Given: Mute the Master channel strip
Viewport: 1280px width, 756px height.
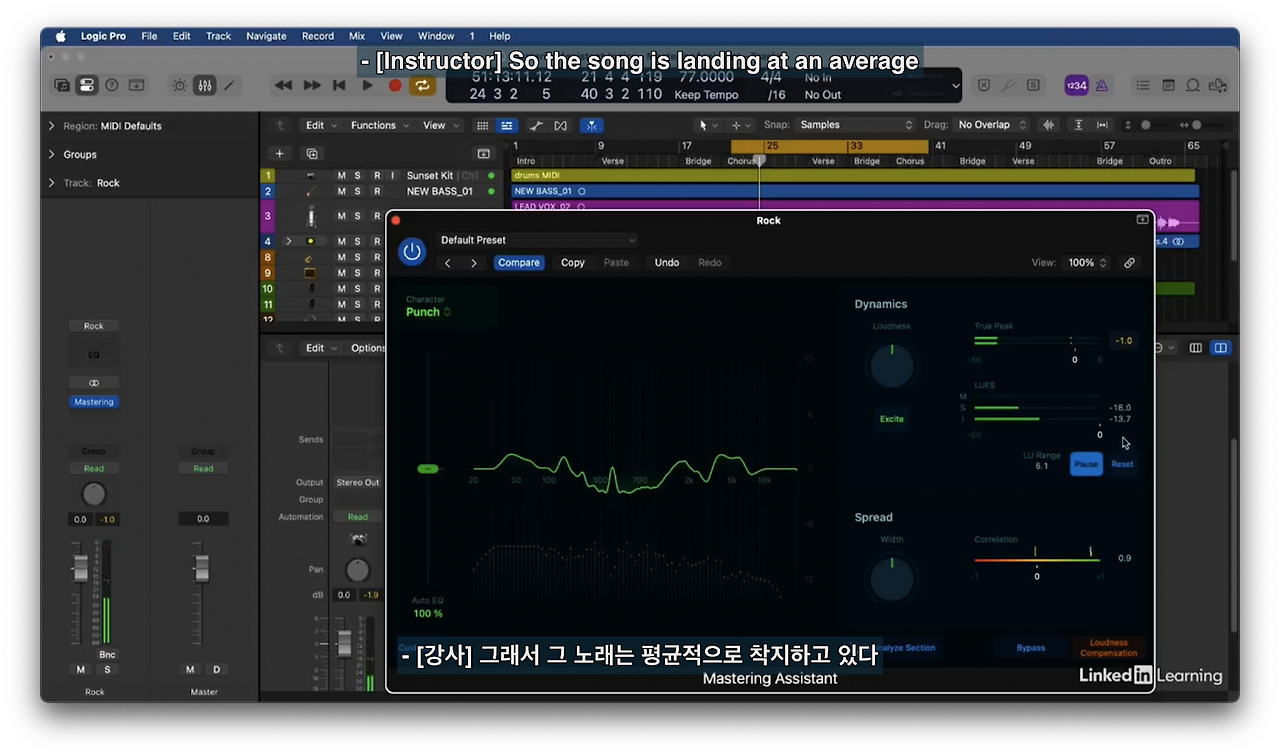Looking at the screenshot, I should click(191, 669).
